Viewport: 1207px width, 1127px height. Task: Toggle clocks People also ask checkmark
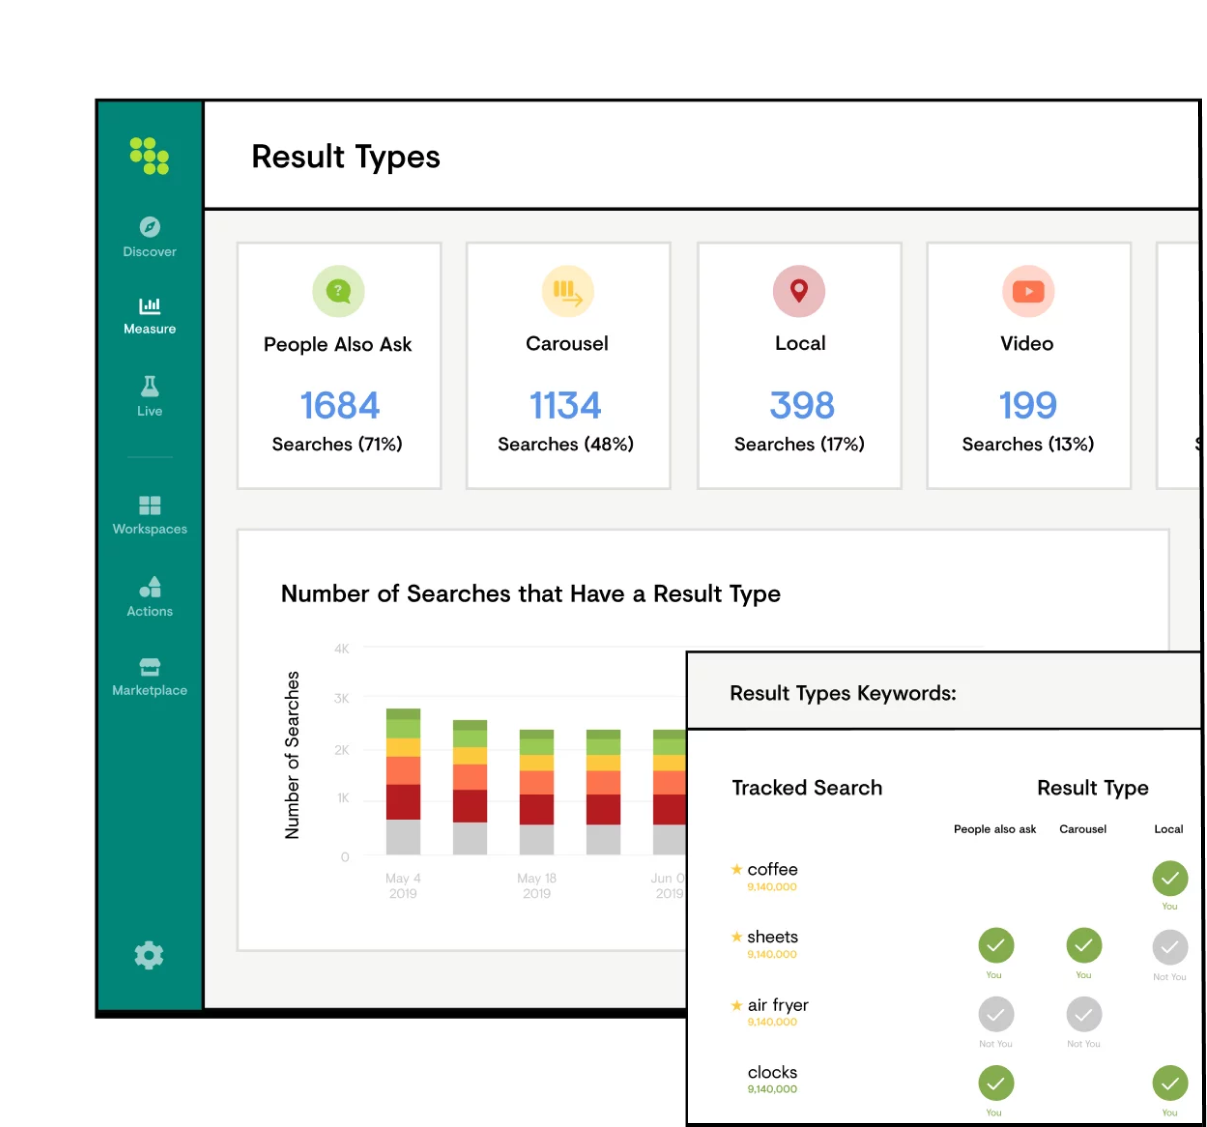coord(996,1083)
